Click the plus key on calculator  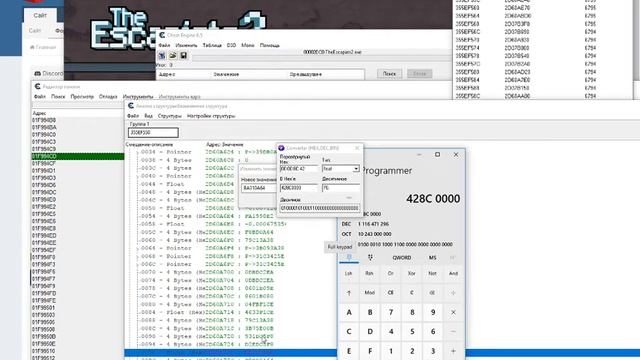pyautogui.click(x=453, y=351)
